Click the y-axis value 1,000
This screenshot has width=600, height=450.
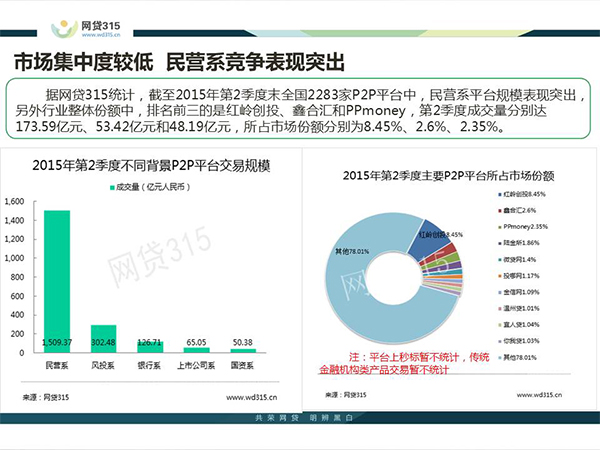(x=14, y=258)
